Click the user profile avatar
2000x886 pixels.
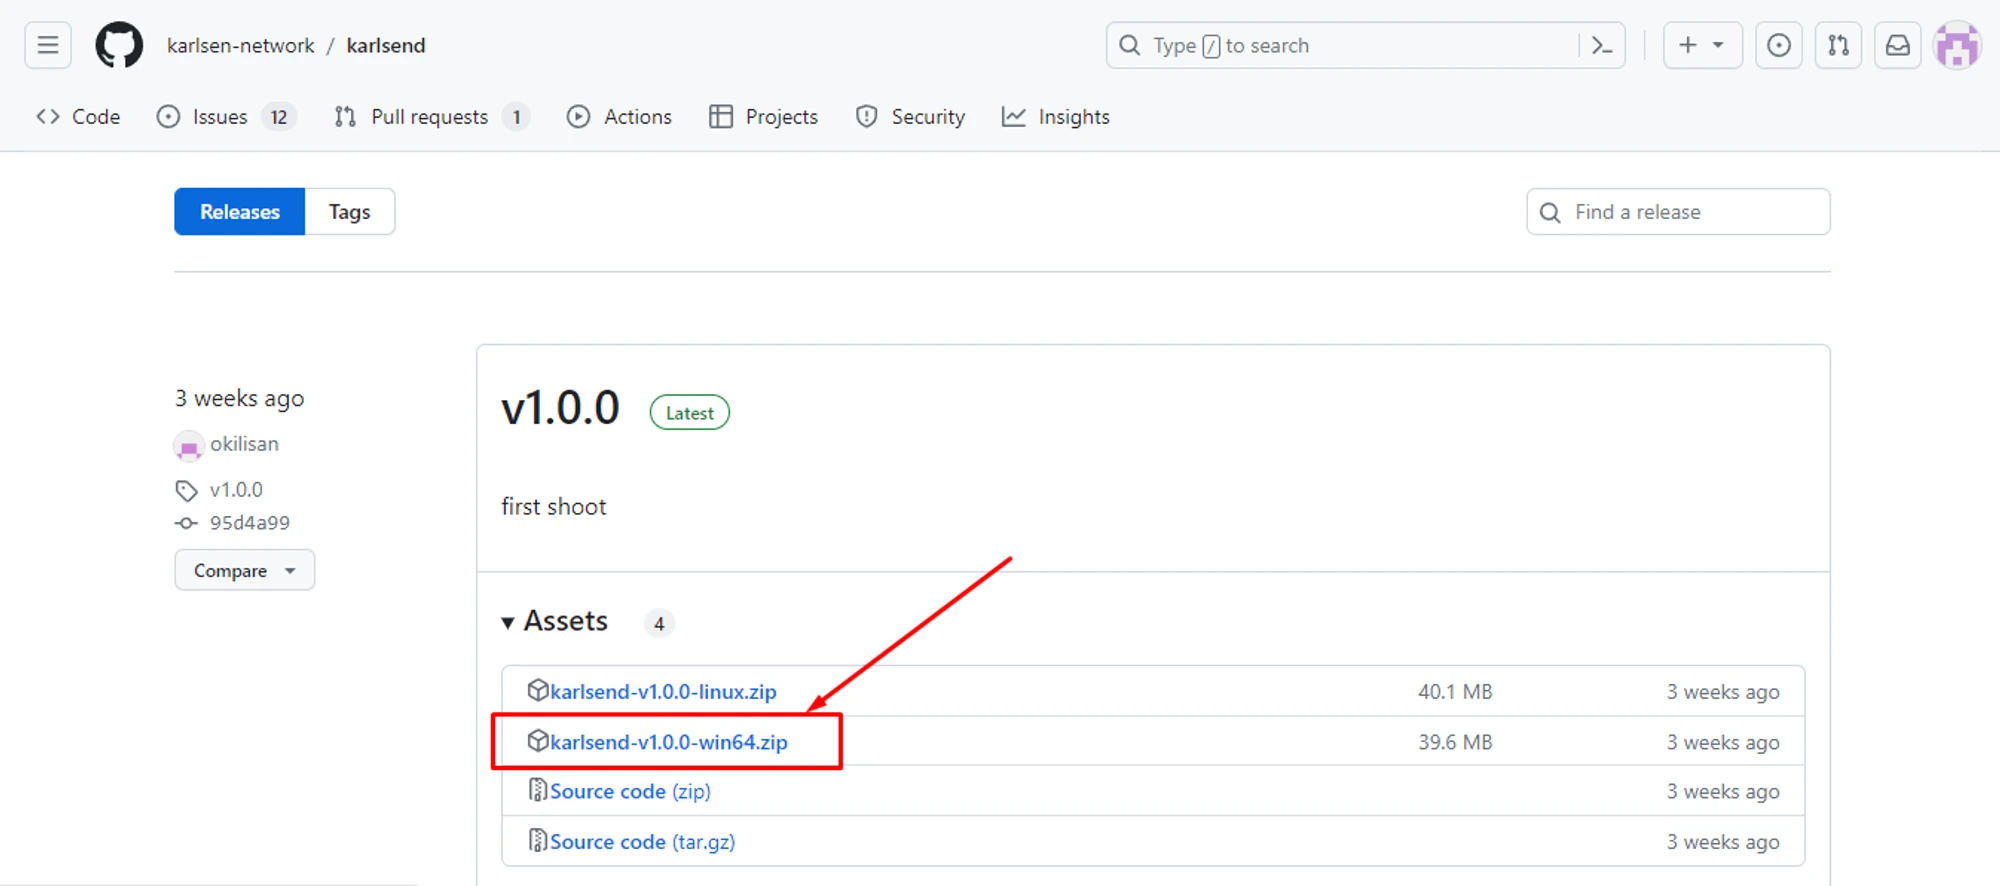1957,46
